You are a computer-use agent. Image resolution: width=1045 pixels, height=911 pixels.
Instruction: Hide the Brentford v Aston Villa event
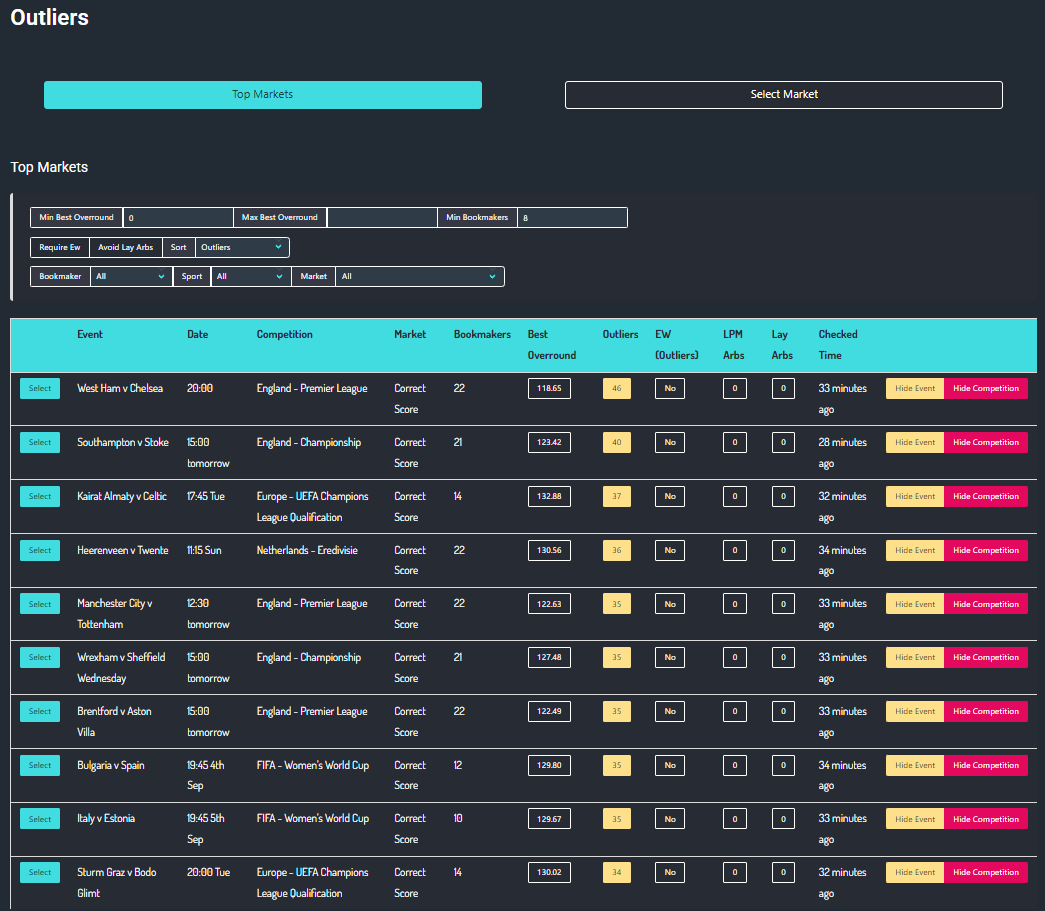[915, 711]
